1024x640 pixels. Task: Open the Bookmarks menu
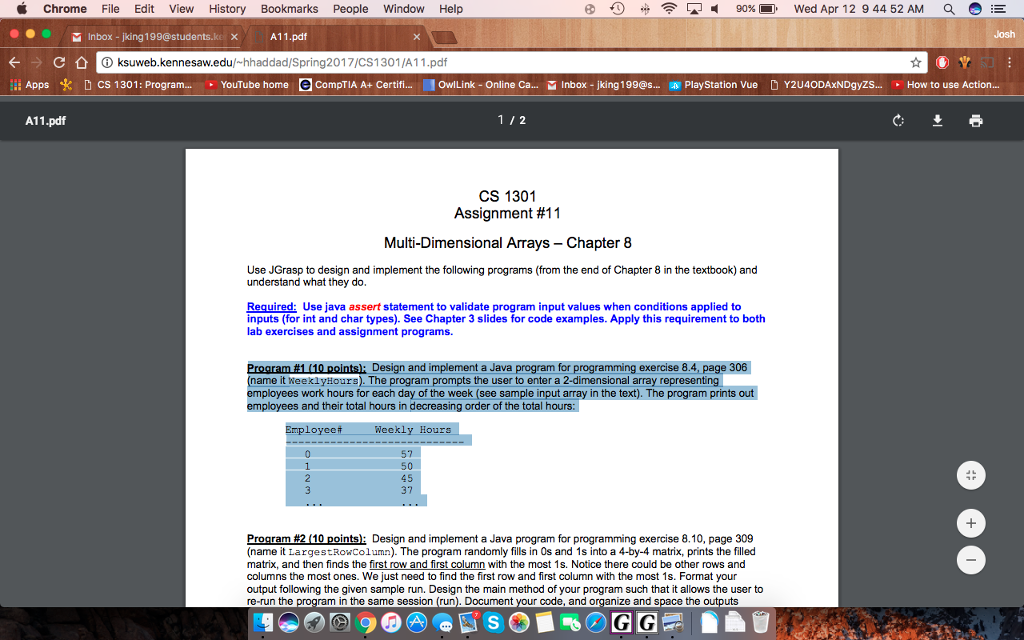click(x=289, y=9)
